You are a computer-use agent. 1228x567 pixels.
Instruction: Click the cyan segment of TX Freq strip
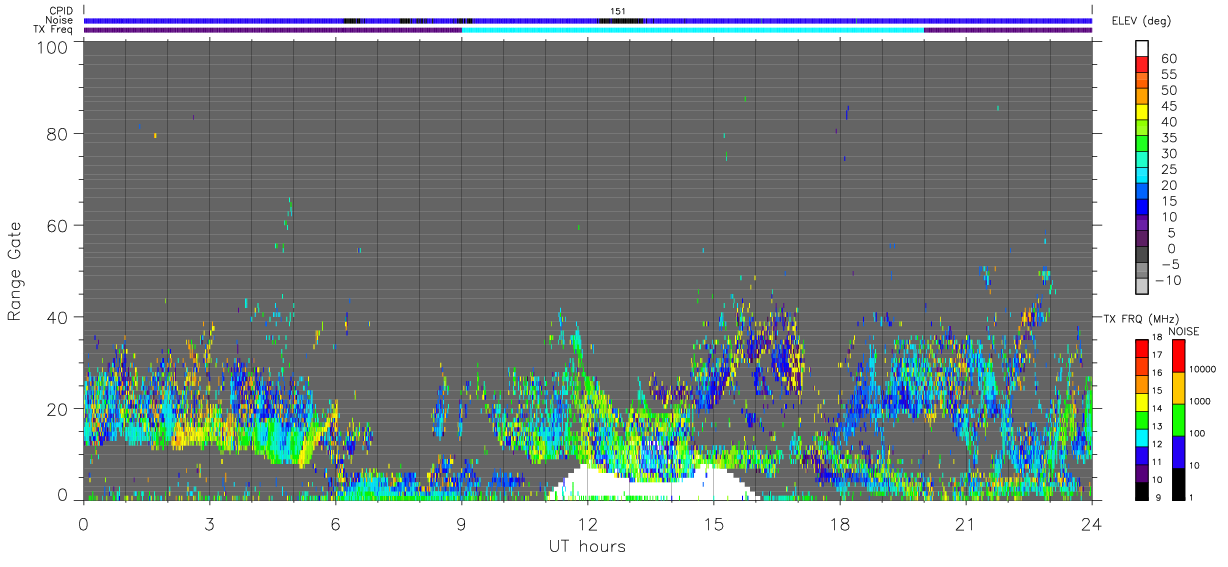(x=693, y=30)
